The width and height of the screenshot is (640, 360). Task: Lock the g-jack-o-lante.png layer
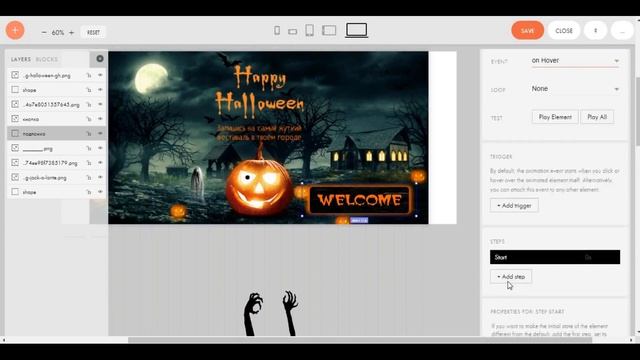click(x=89, y=178)
